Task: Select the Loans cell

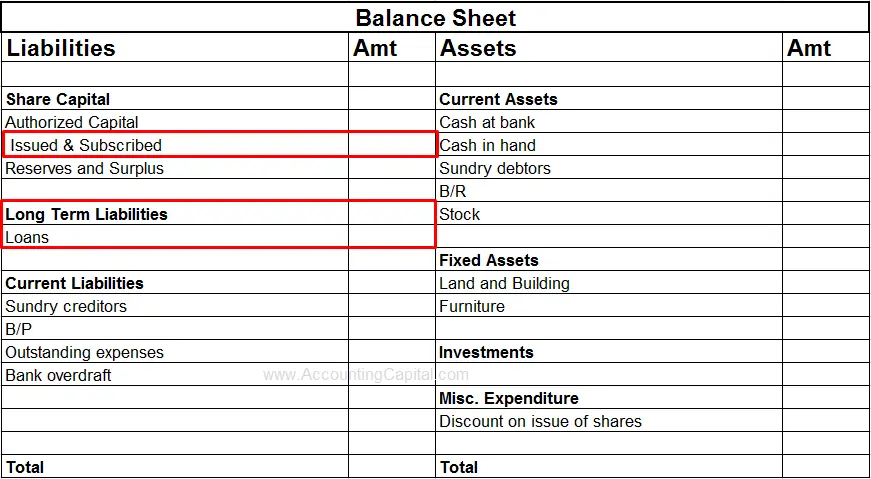Action: point(28,237)
